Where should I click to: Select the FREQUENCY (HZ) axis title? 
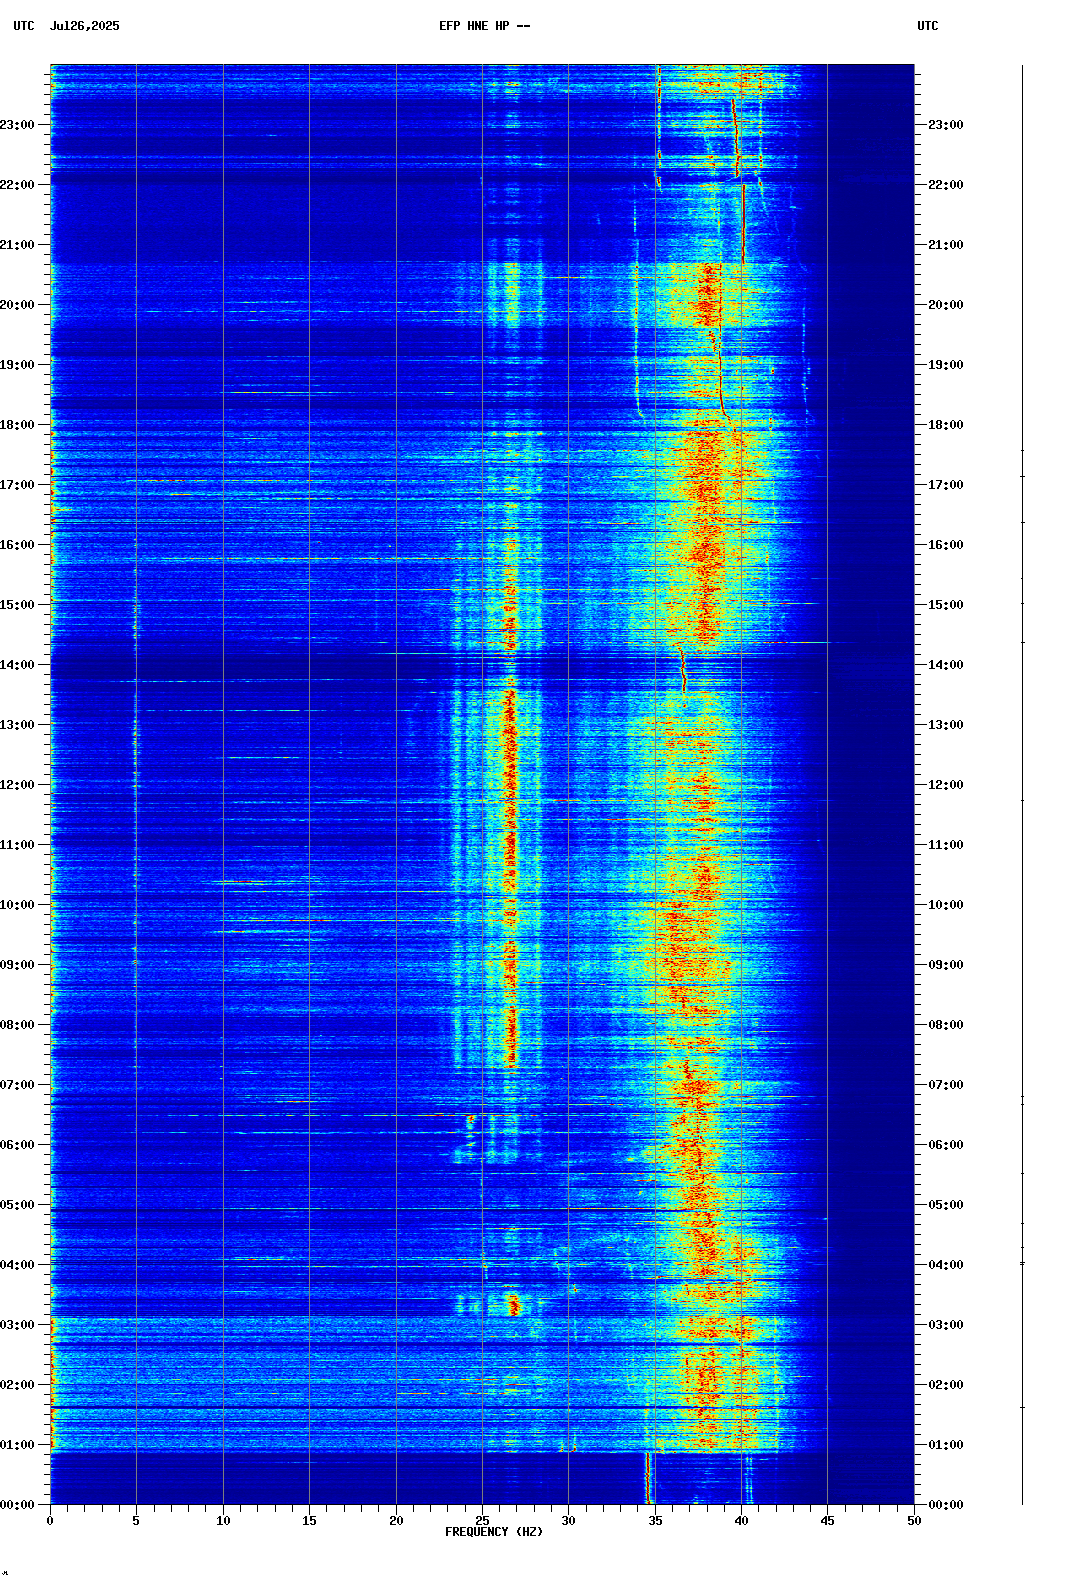point(494,1532)
